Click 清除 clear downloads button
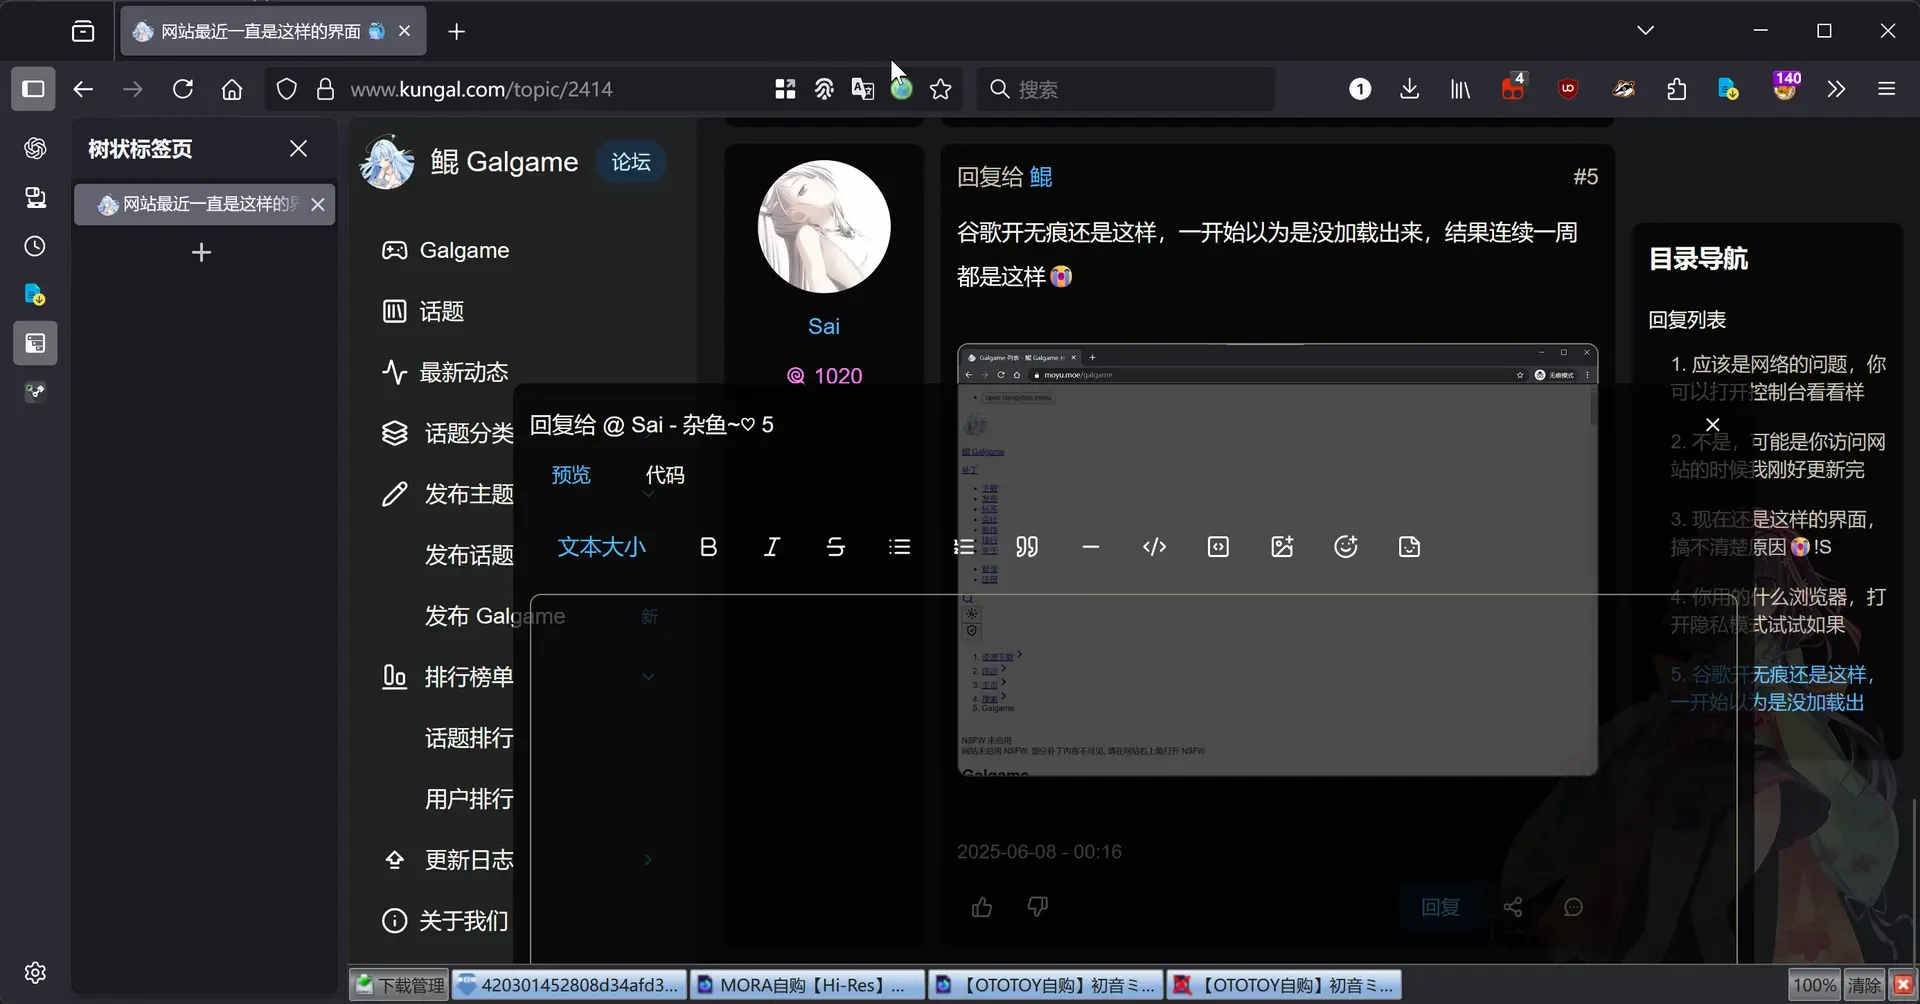The width and height of the screenshot is (1920, 1004). coord(1863,985)
